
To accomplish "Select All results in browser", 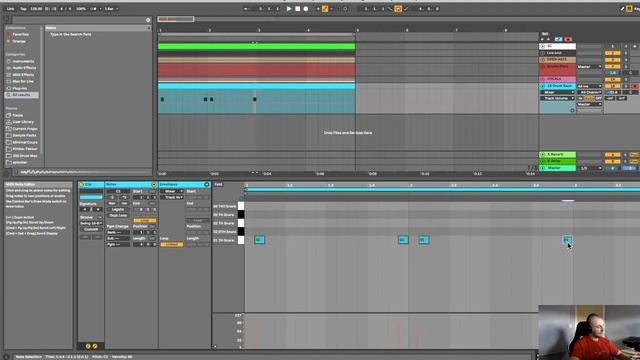I will [21, 95].
